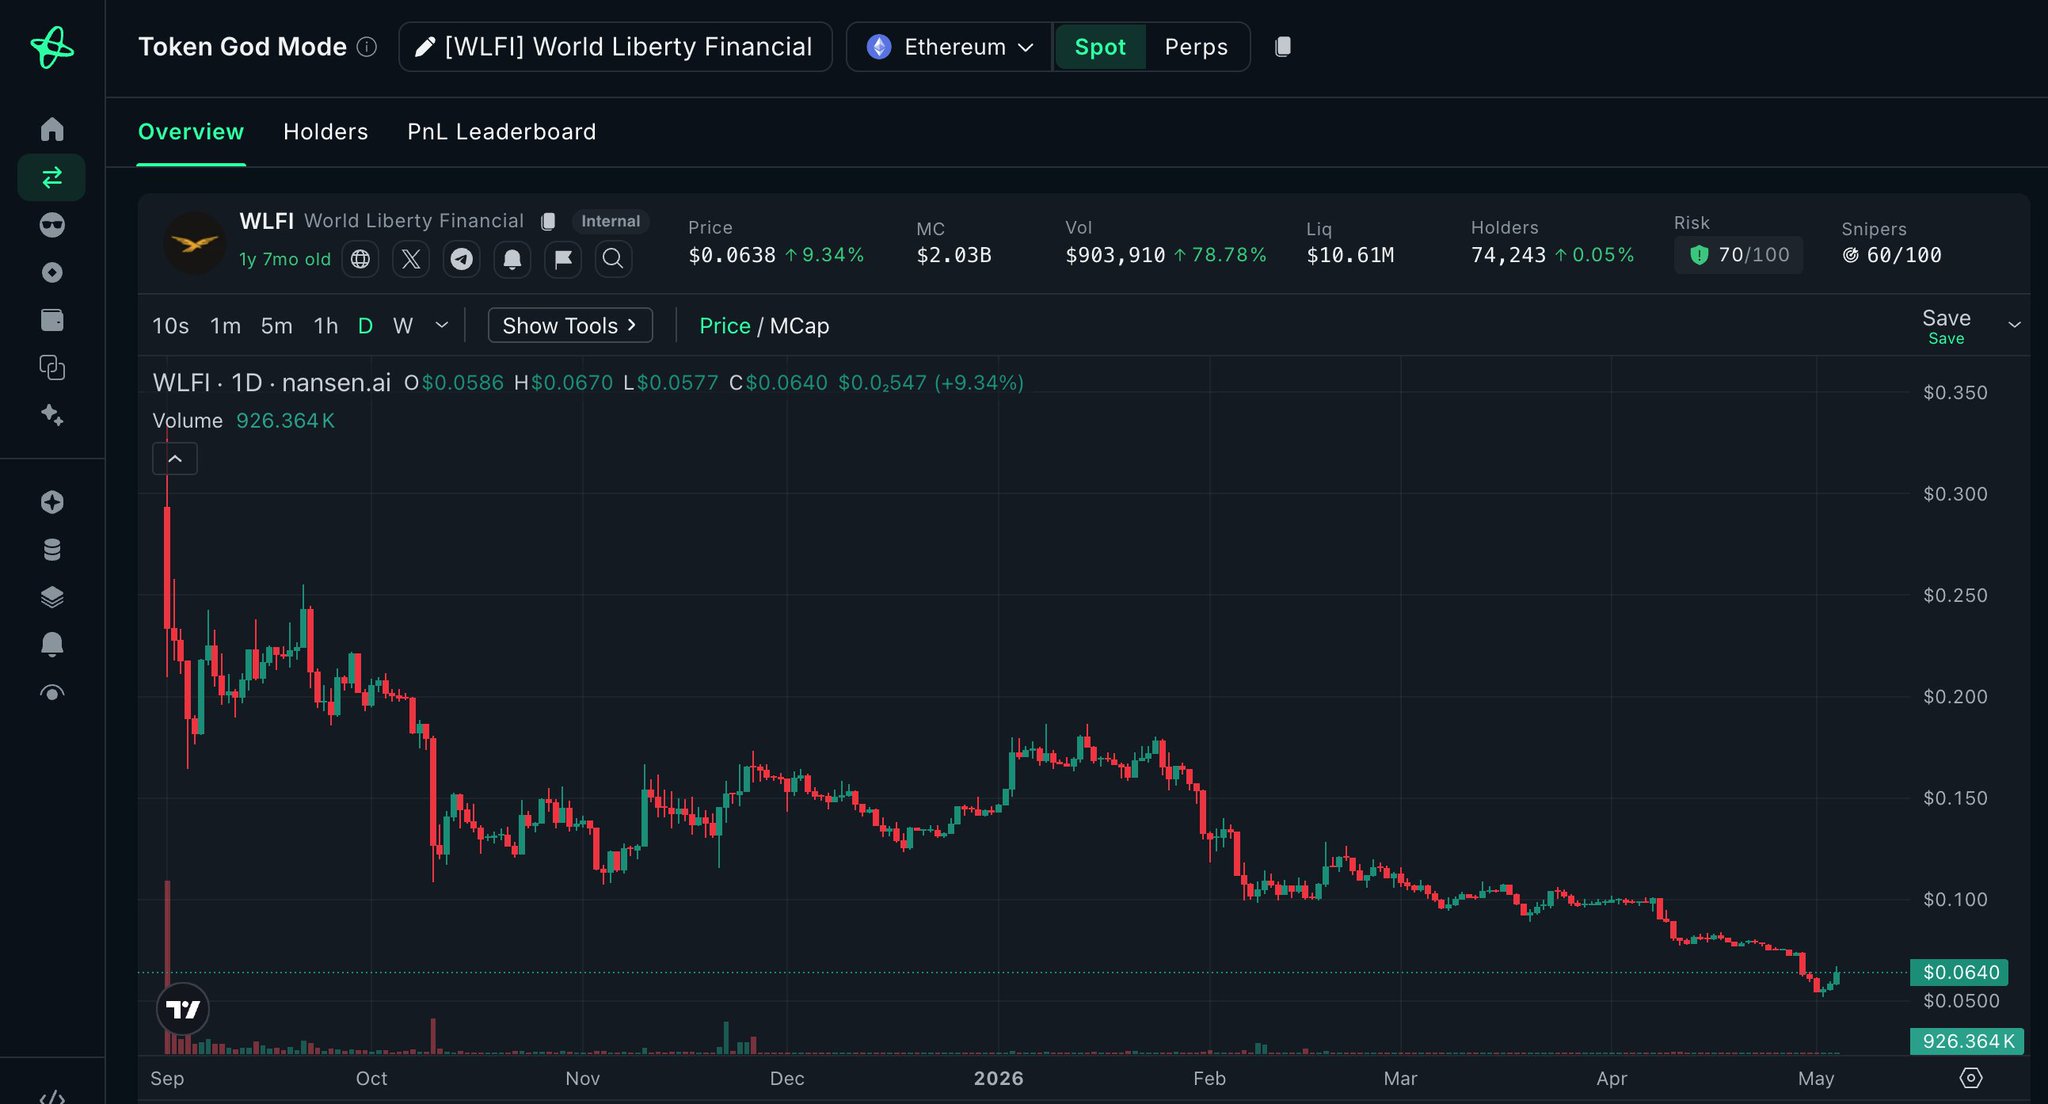Image resolution: width=2048 pixels, height=1104 pixels.
Task: Open the WLFI website globe icon
Action: [x=360, y=259]
